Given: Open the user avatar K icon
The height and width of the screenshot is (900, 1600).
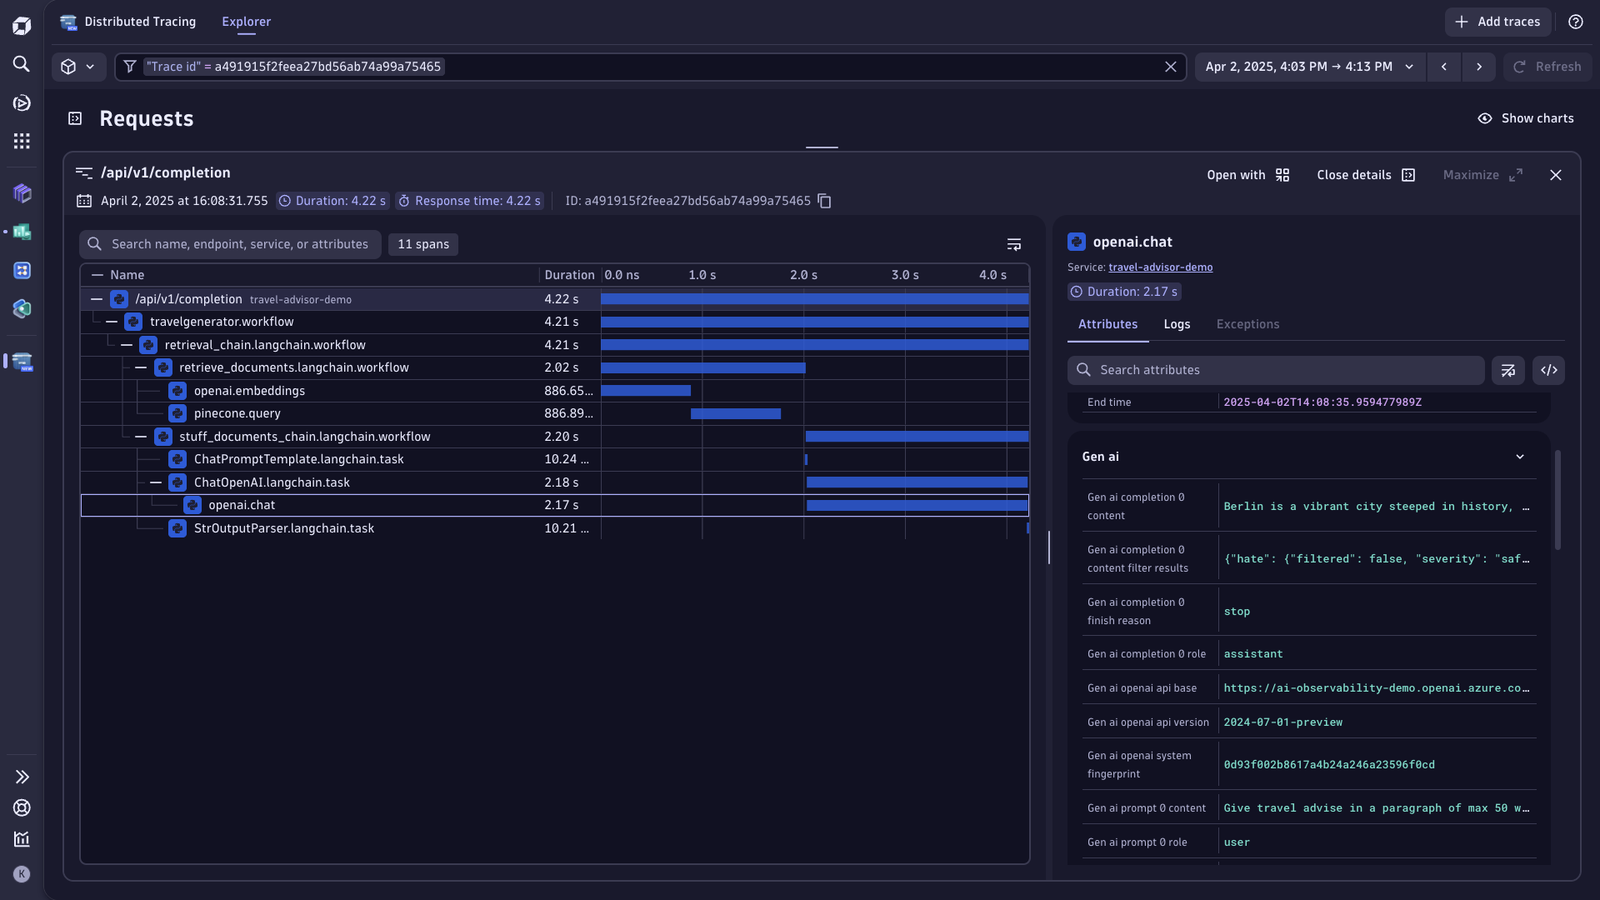Looking at the screenshot, I should 21,874.
